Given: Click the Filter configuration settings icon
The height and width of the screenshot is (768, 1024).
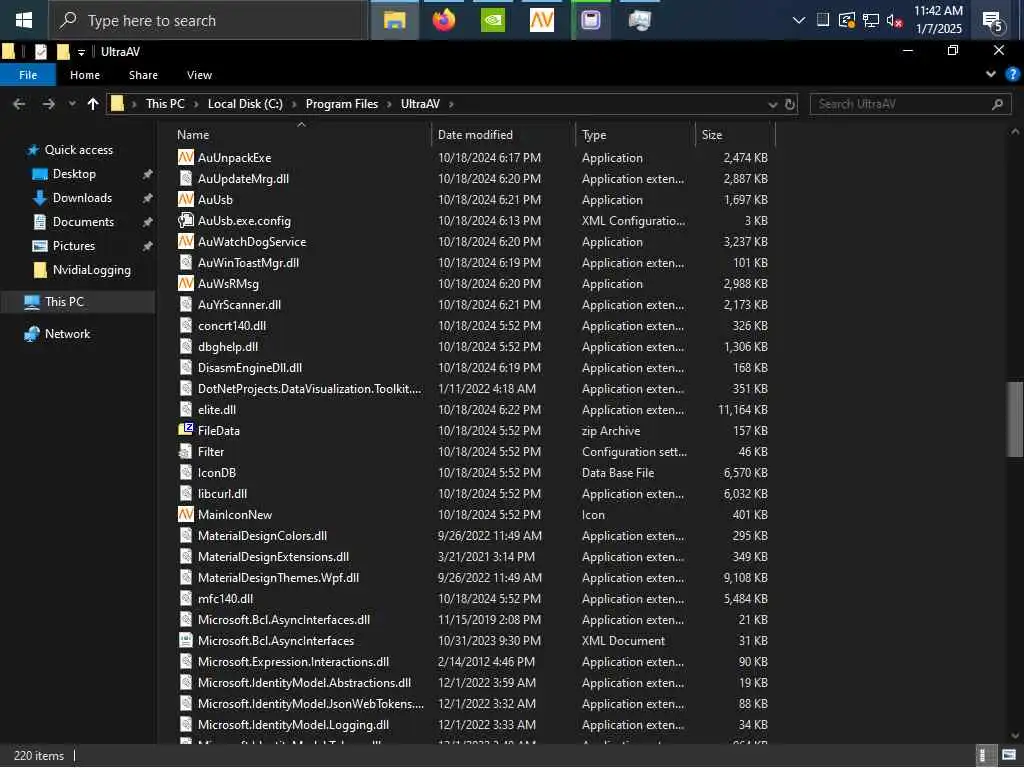Looking at the screenshot, I should 186,451.
